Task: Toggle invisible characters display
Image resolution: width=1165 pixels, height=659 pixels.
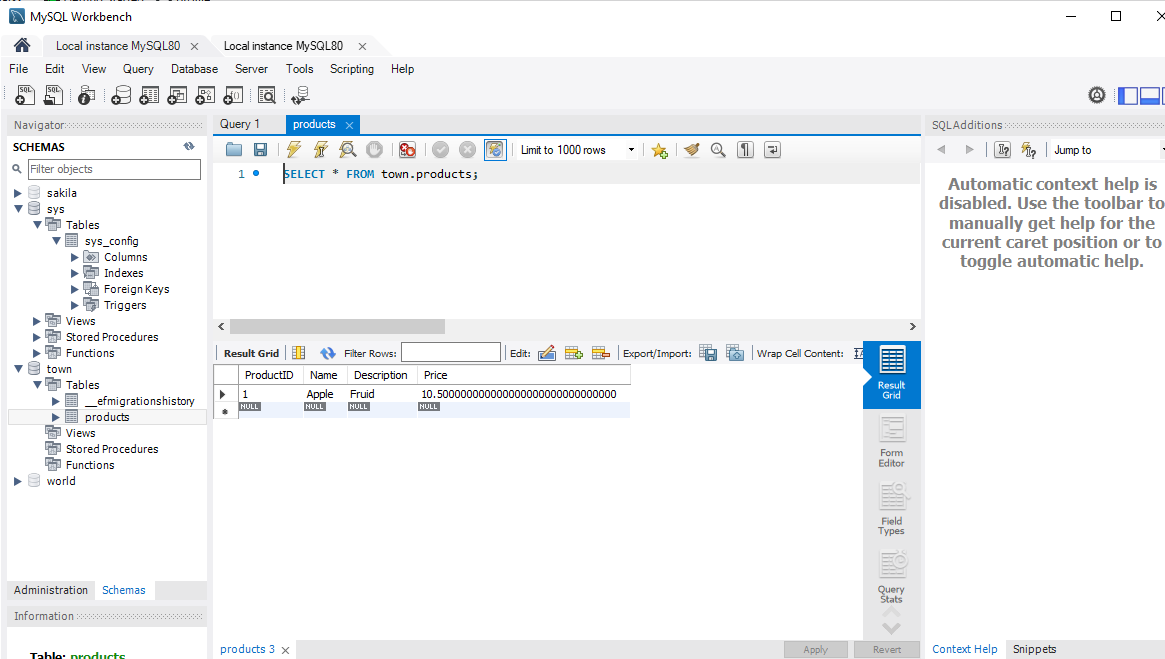Action: pos(745,149)
